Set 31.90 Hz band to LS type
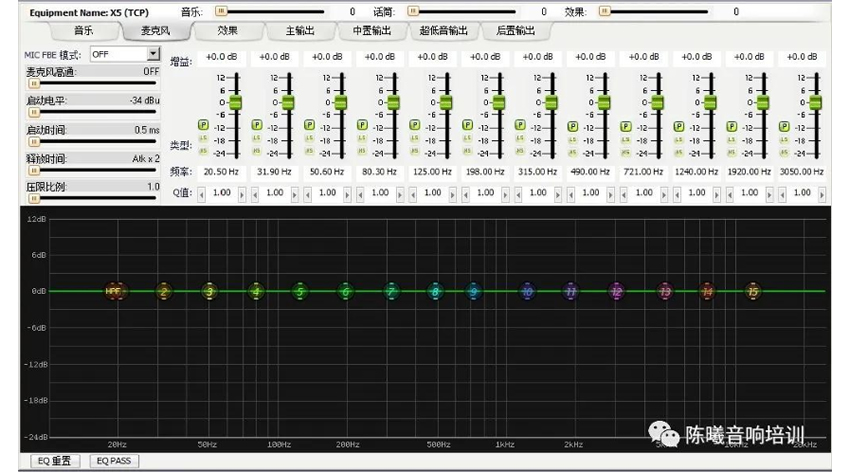The image size is (850, 472). (x=256, y=139)
